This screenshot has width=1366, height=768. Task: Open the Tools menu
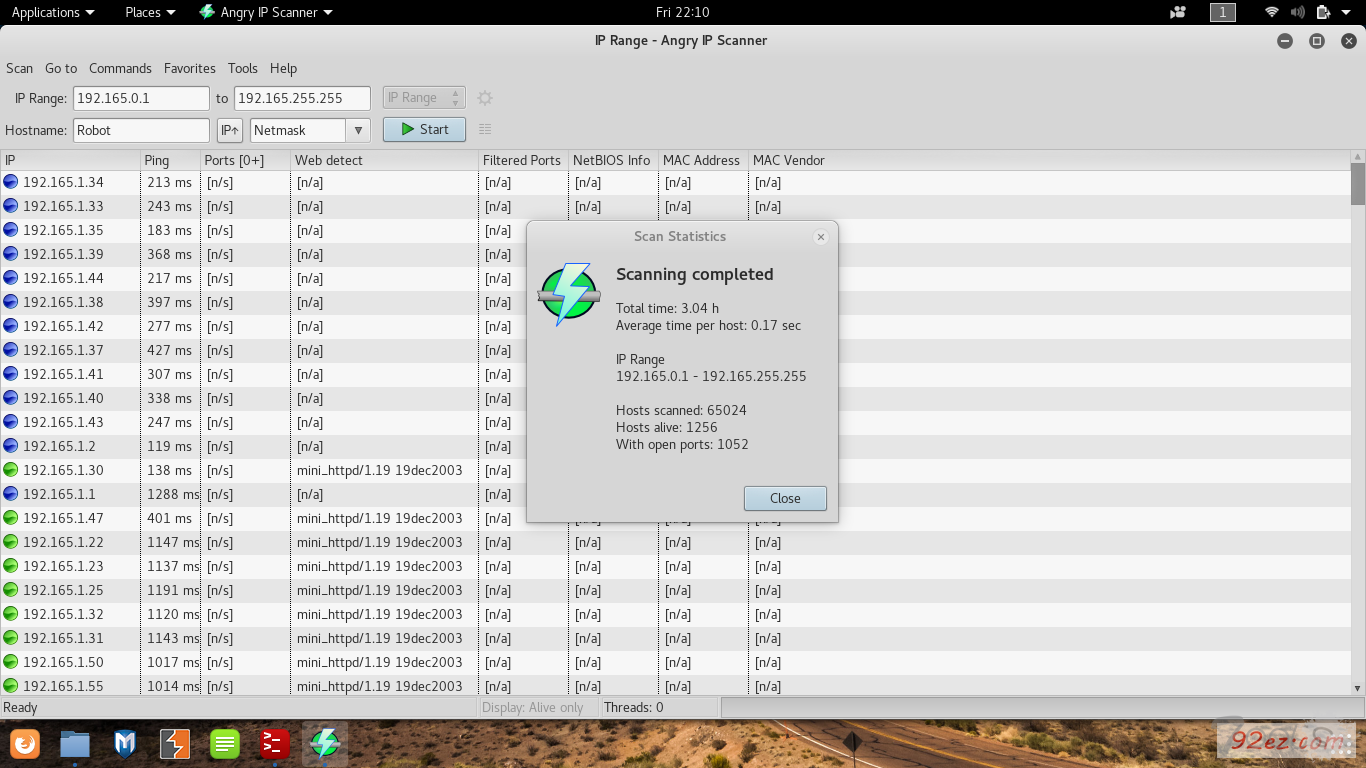coord(243,68)
